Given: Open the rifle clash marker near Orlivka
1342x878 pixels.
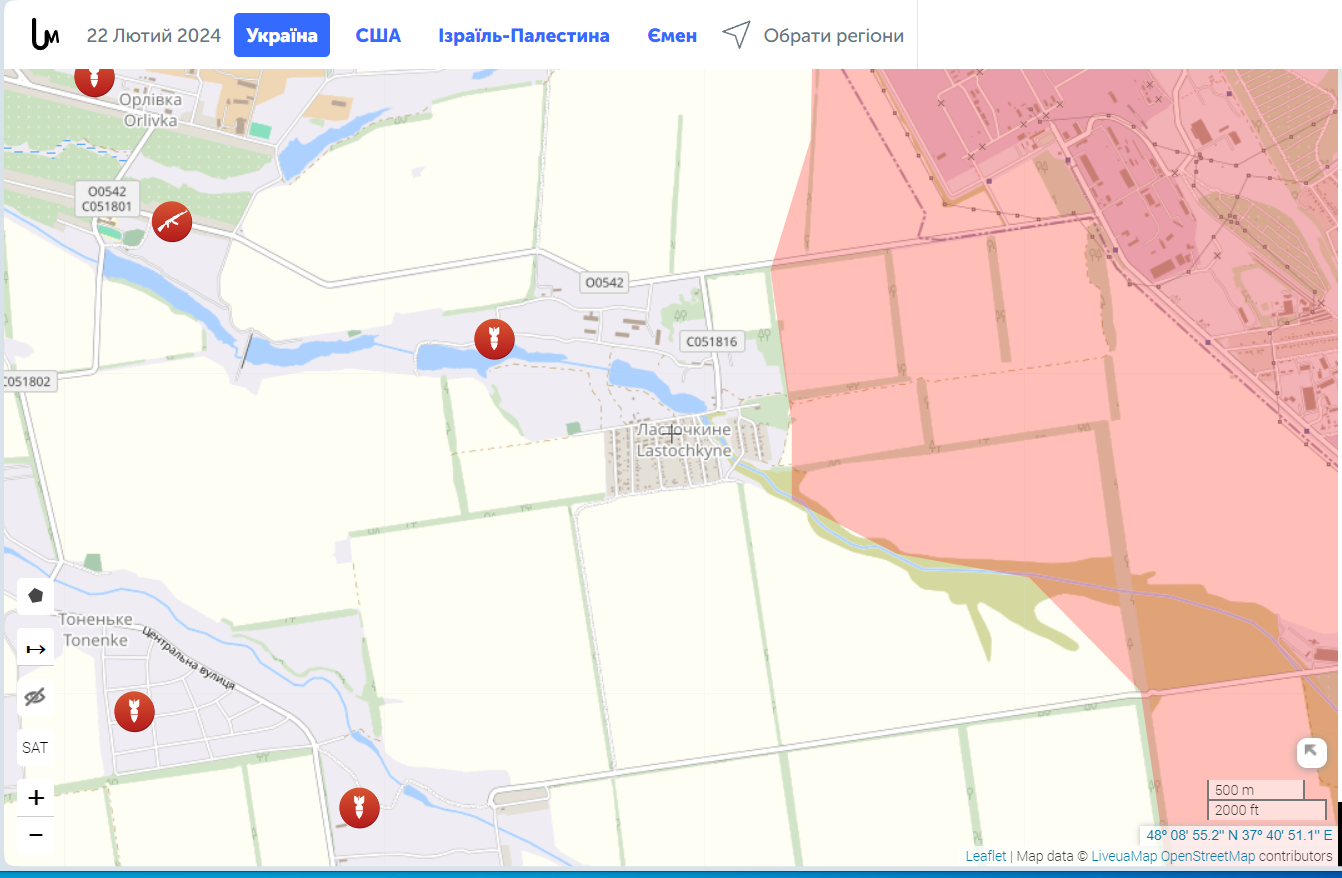Looking at the screenshot, I should (172, 221).
